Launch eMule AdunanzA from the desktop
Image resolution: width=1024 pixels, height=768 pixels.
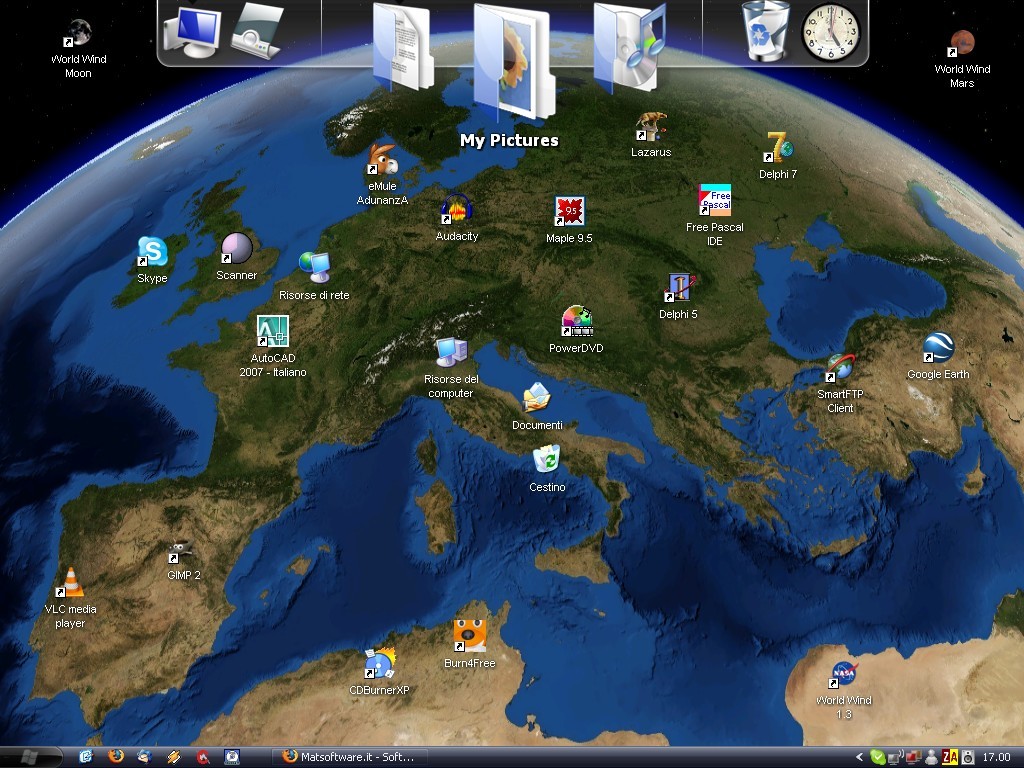point(383,175)
